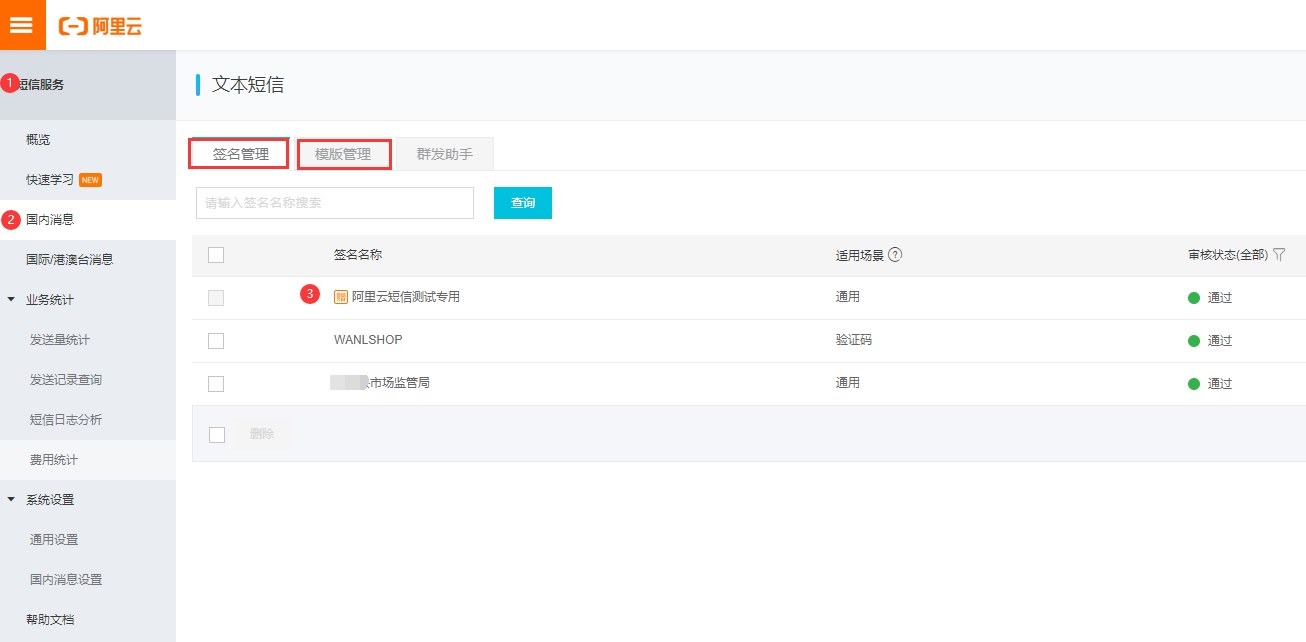Click 验证码 scene cell in WANLSHOP row

click(x=854, y=340)
